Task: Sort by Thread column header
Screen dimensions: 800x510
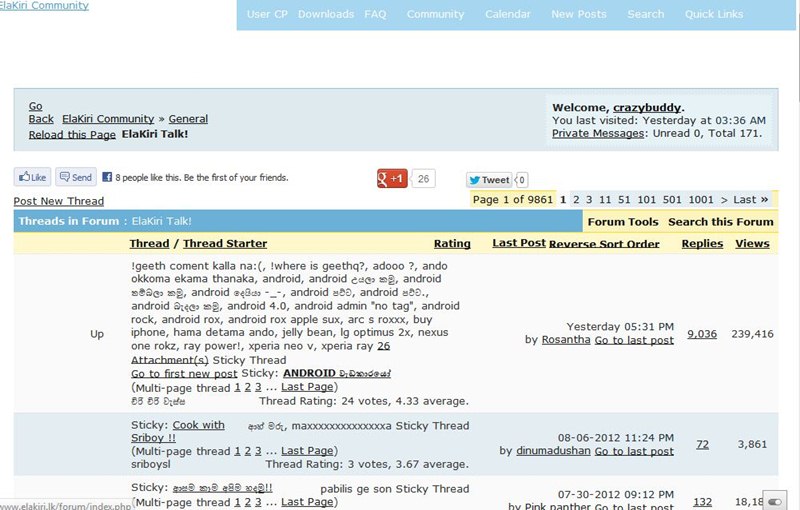Action: 149,243
